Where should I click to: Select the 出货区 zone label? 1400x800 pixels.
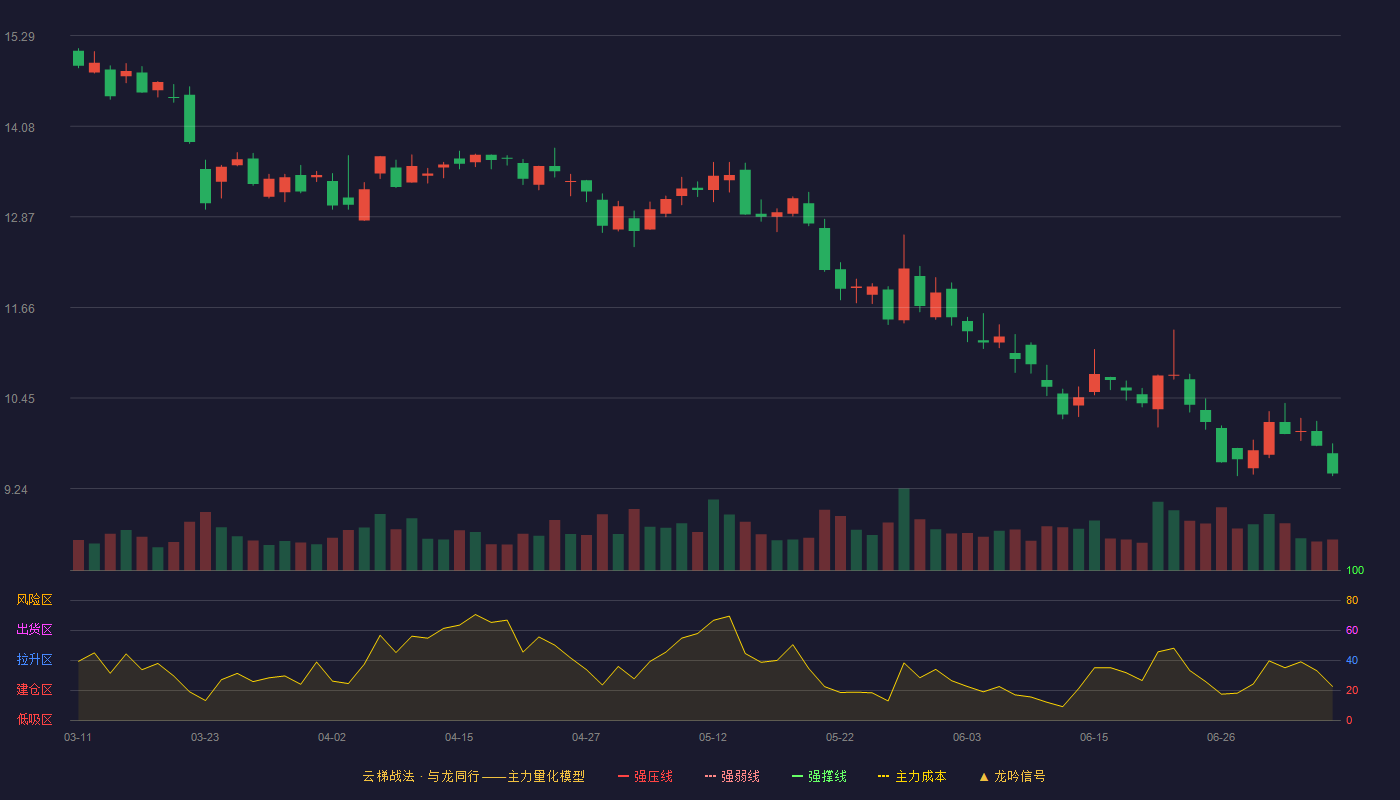tap(34, 630)
